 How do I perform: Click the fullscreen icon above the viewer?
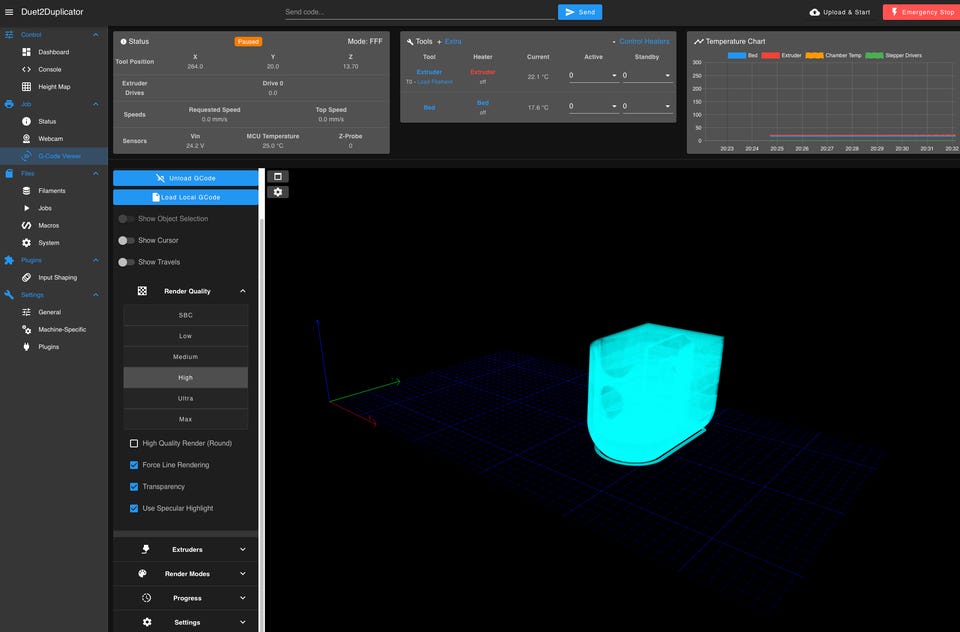click(277, 176)
